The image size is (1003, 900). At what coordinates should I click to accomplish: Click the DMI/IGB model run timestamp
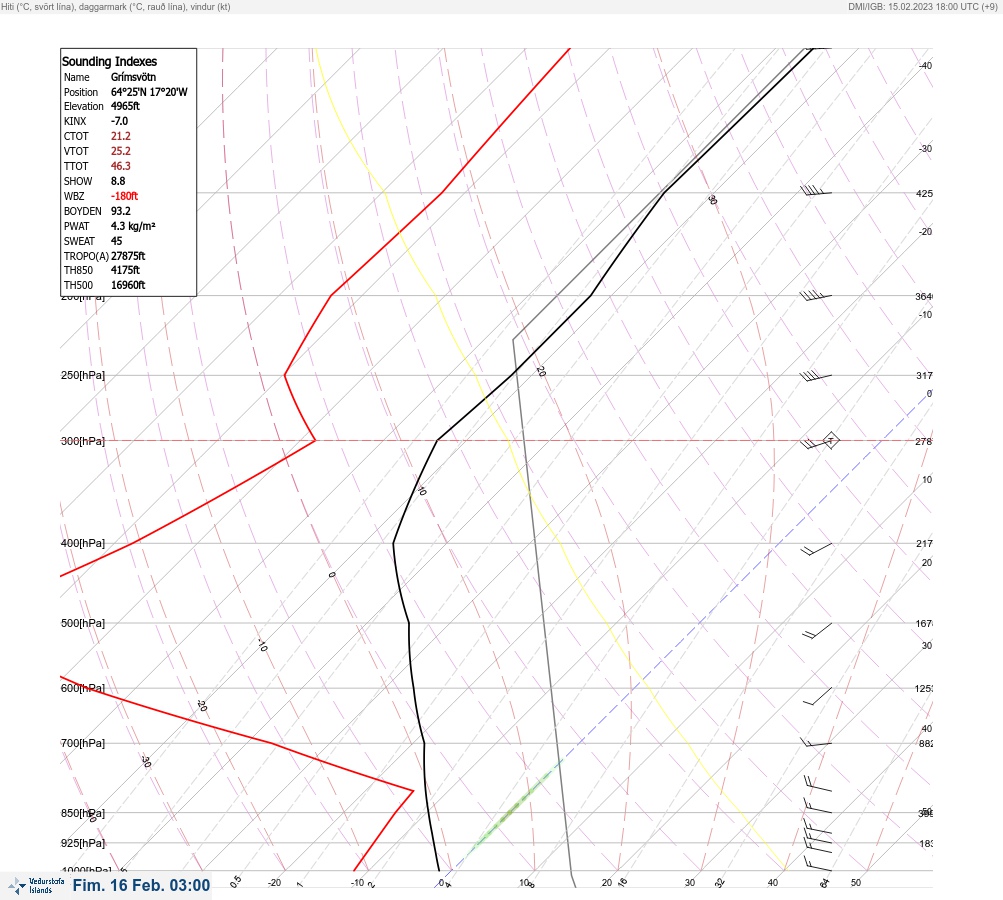[922, 6]
